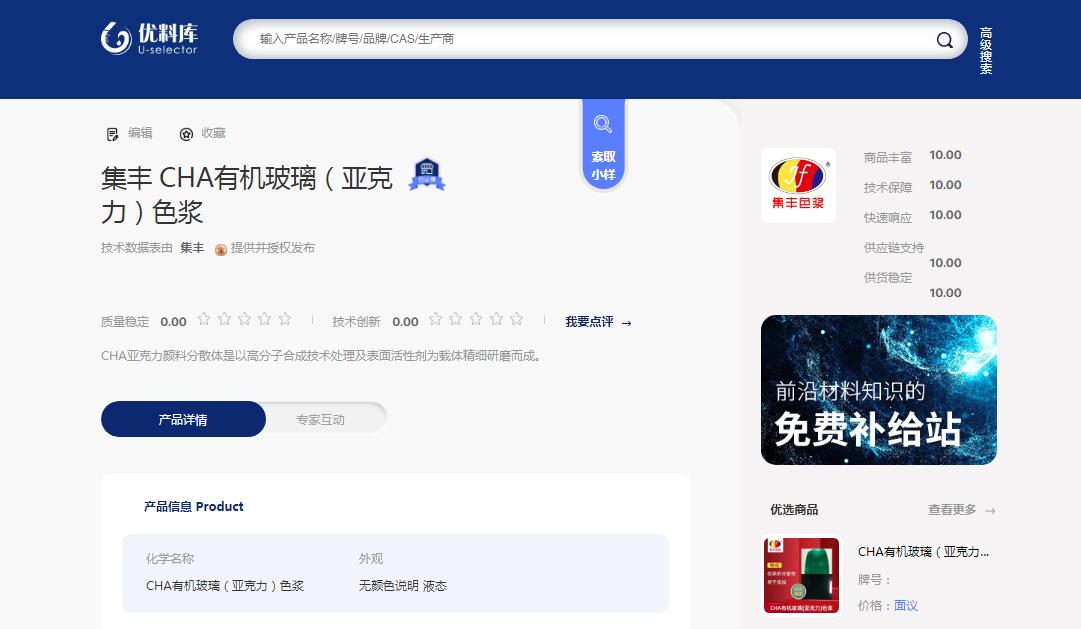Open the CHA有机玻璃 product title in 优选商品
This screenshot has height=629, width=1081.
tap(923, 552)
